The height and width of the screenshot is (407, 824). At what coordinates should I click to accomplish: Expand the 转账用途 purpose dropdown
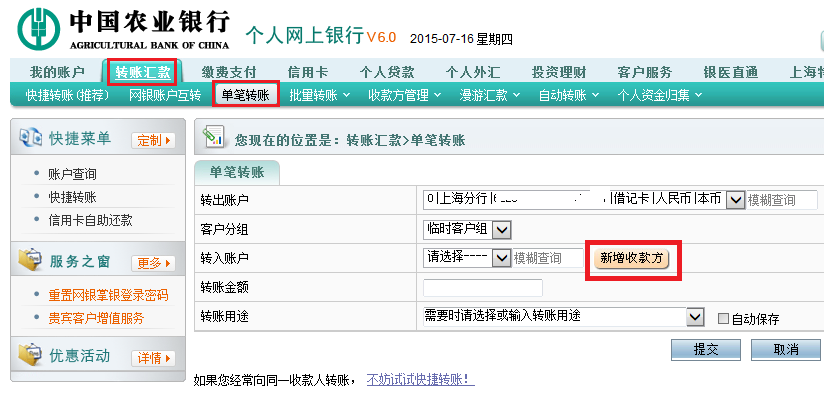(695, 317)
